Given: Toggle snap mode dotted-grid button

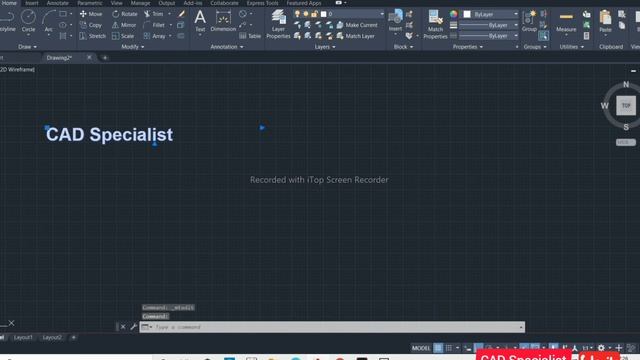Looking at the screenshot, I should [449, 348].
